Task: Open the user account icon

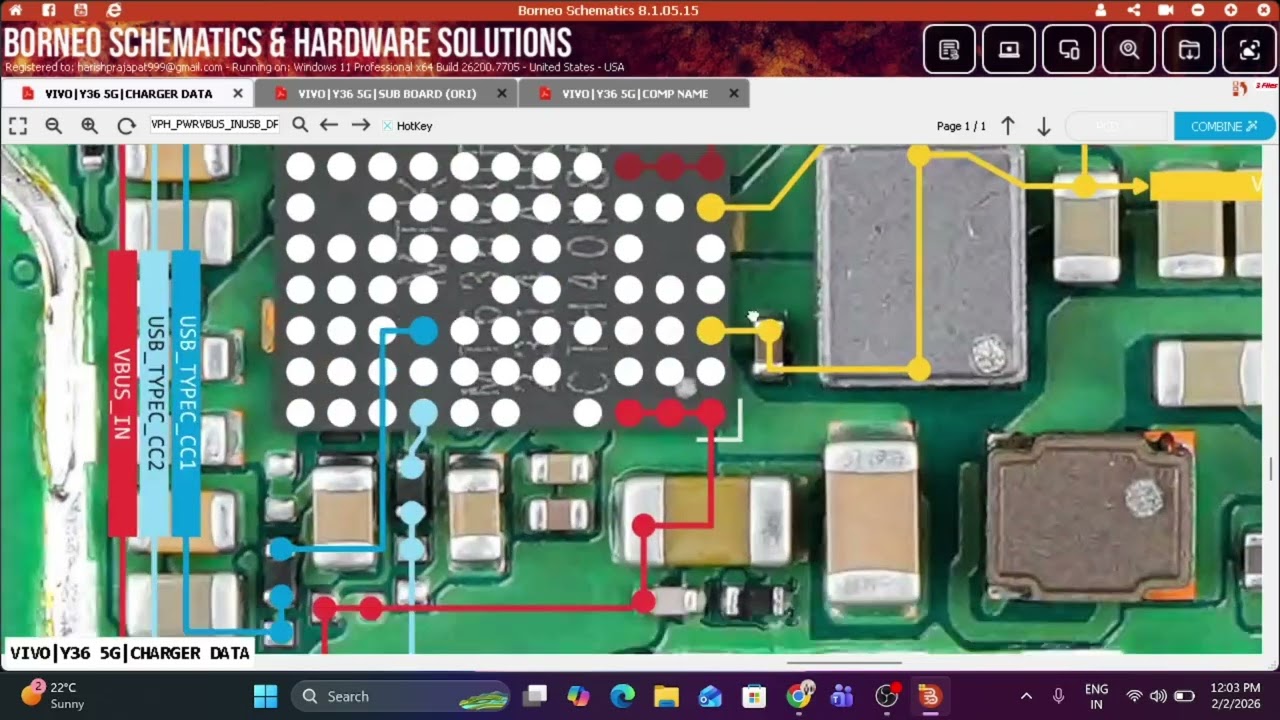Action: pos(1101,10)
